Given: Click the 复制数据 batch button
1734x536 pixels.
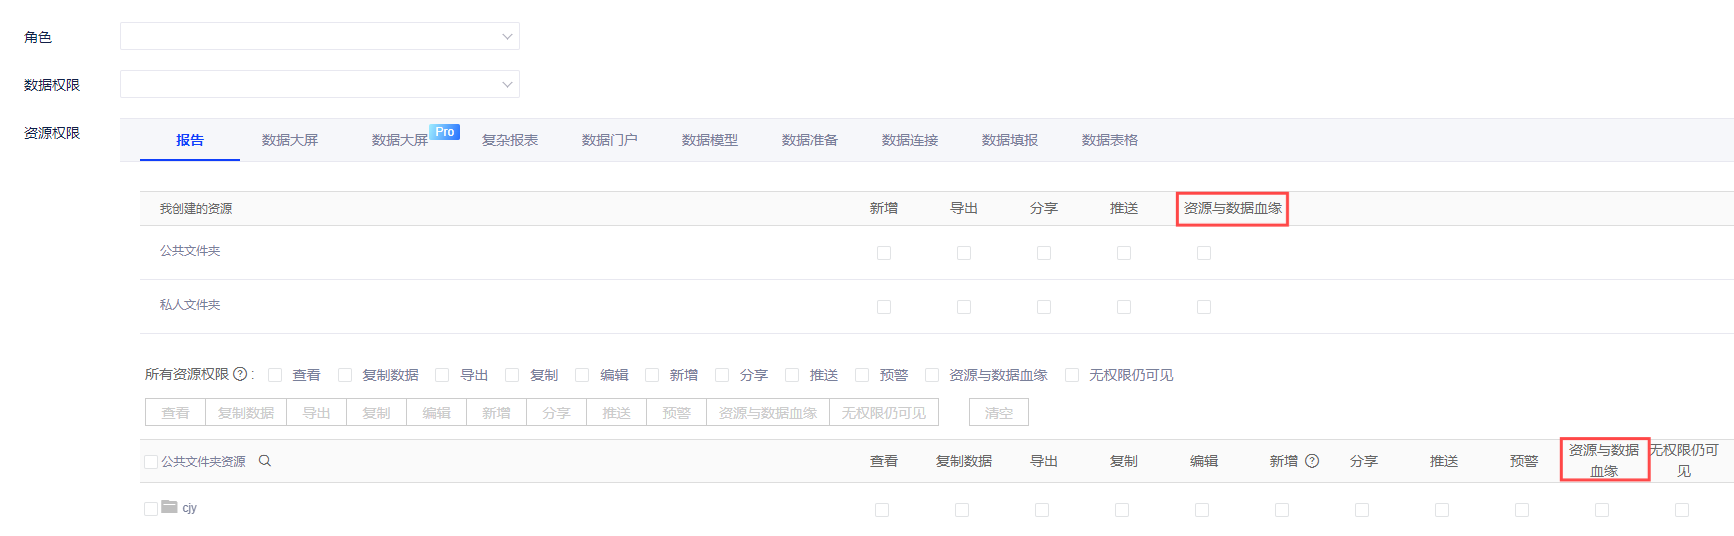Looking at the screenshot, I should [x=246, y=413].
